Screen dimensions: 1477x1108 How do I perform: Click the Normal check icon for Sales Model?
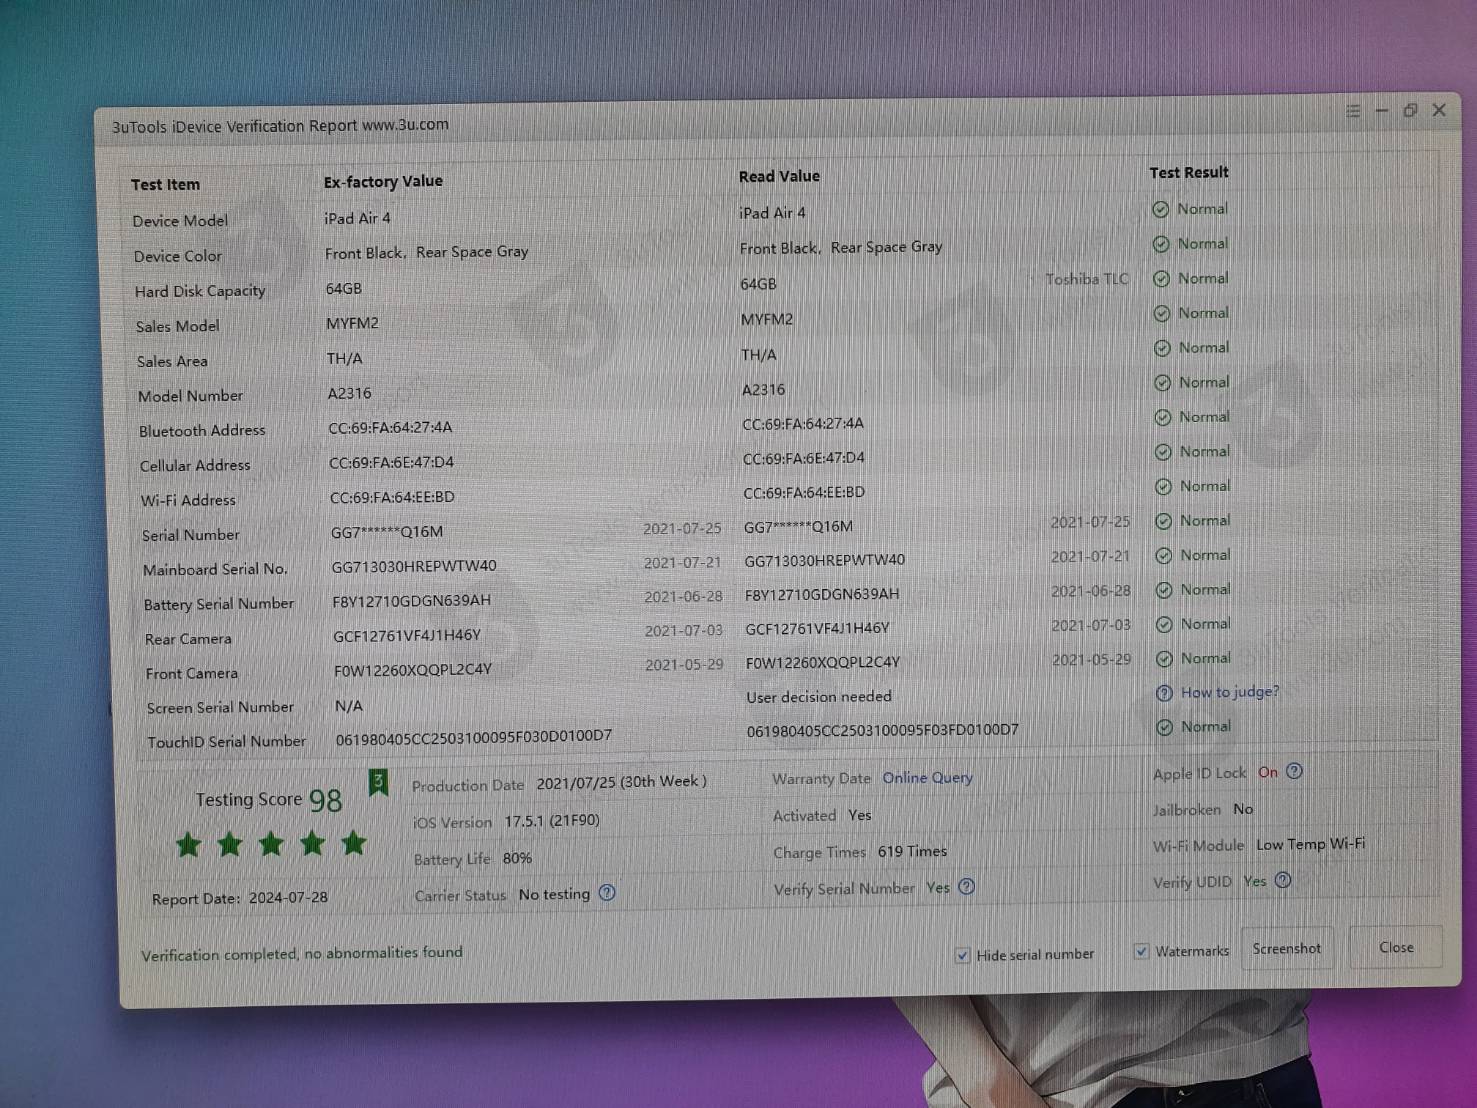[1161, 313]
